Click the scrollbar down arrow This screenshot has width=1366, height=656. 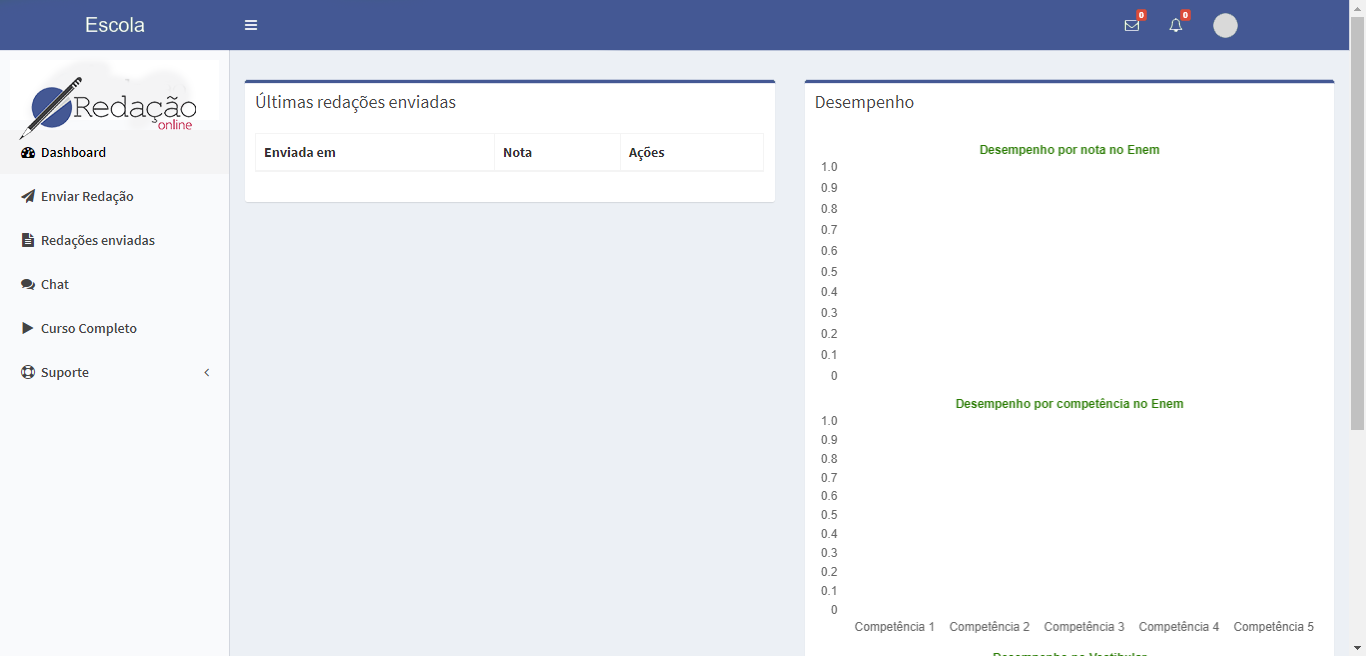[1357, 647]
